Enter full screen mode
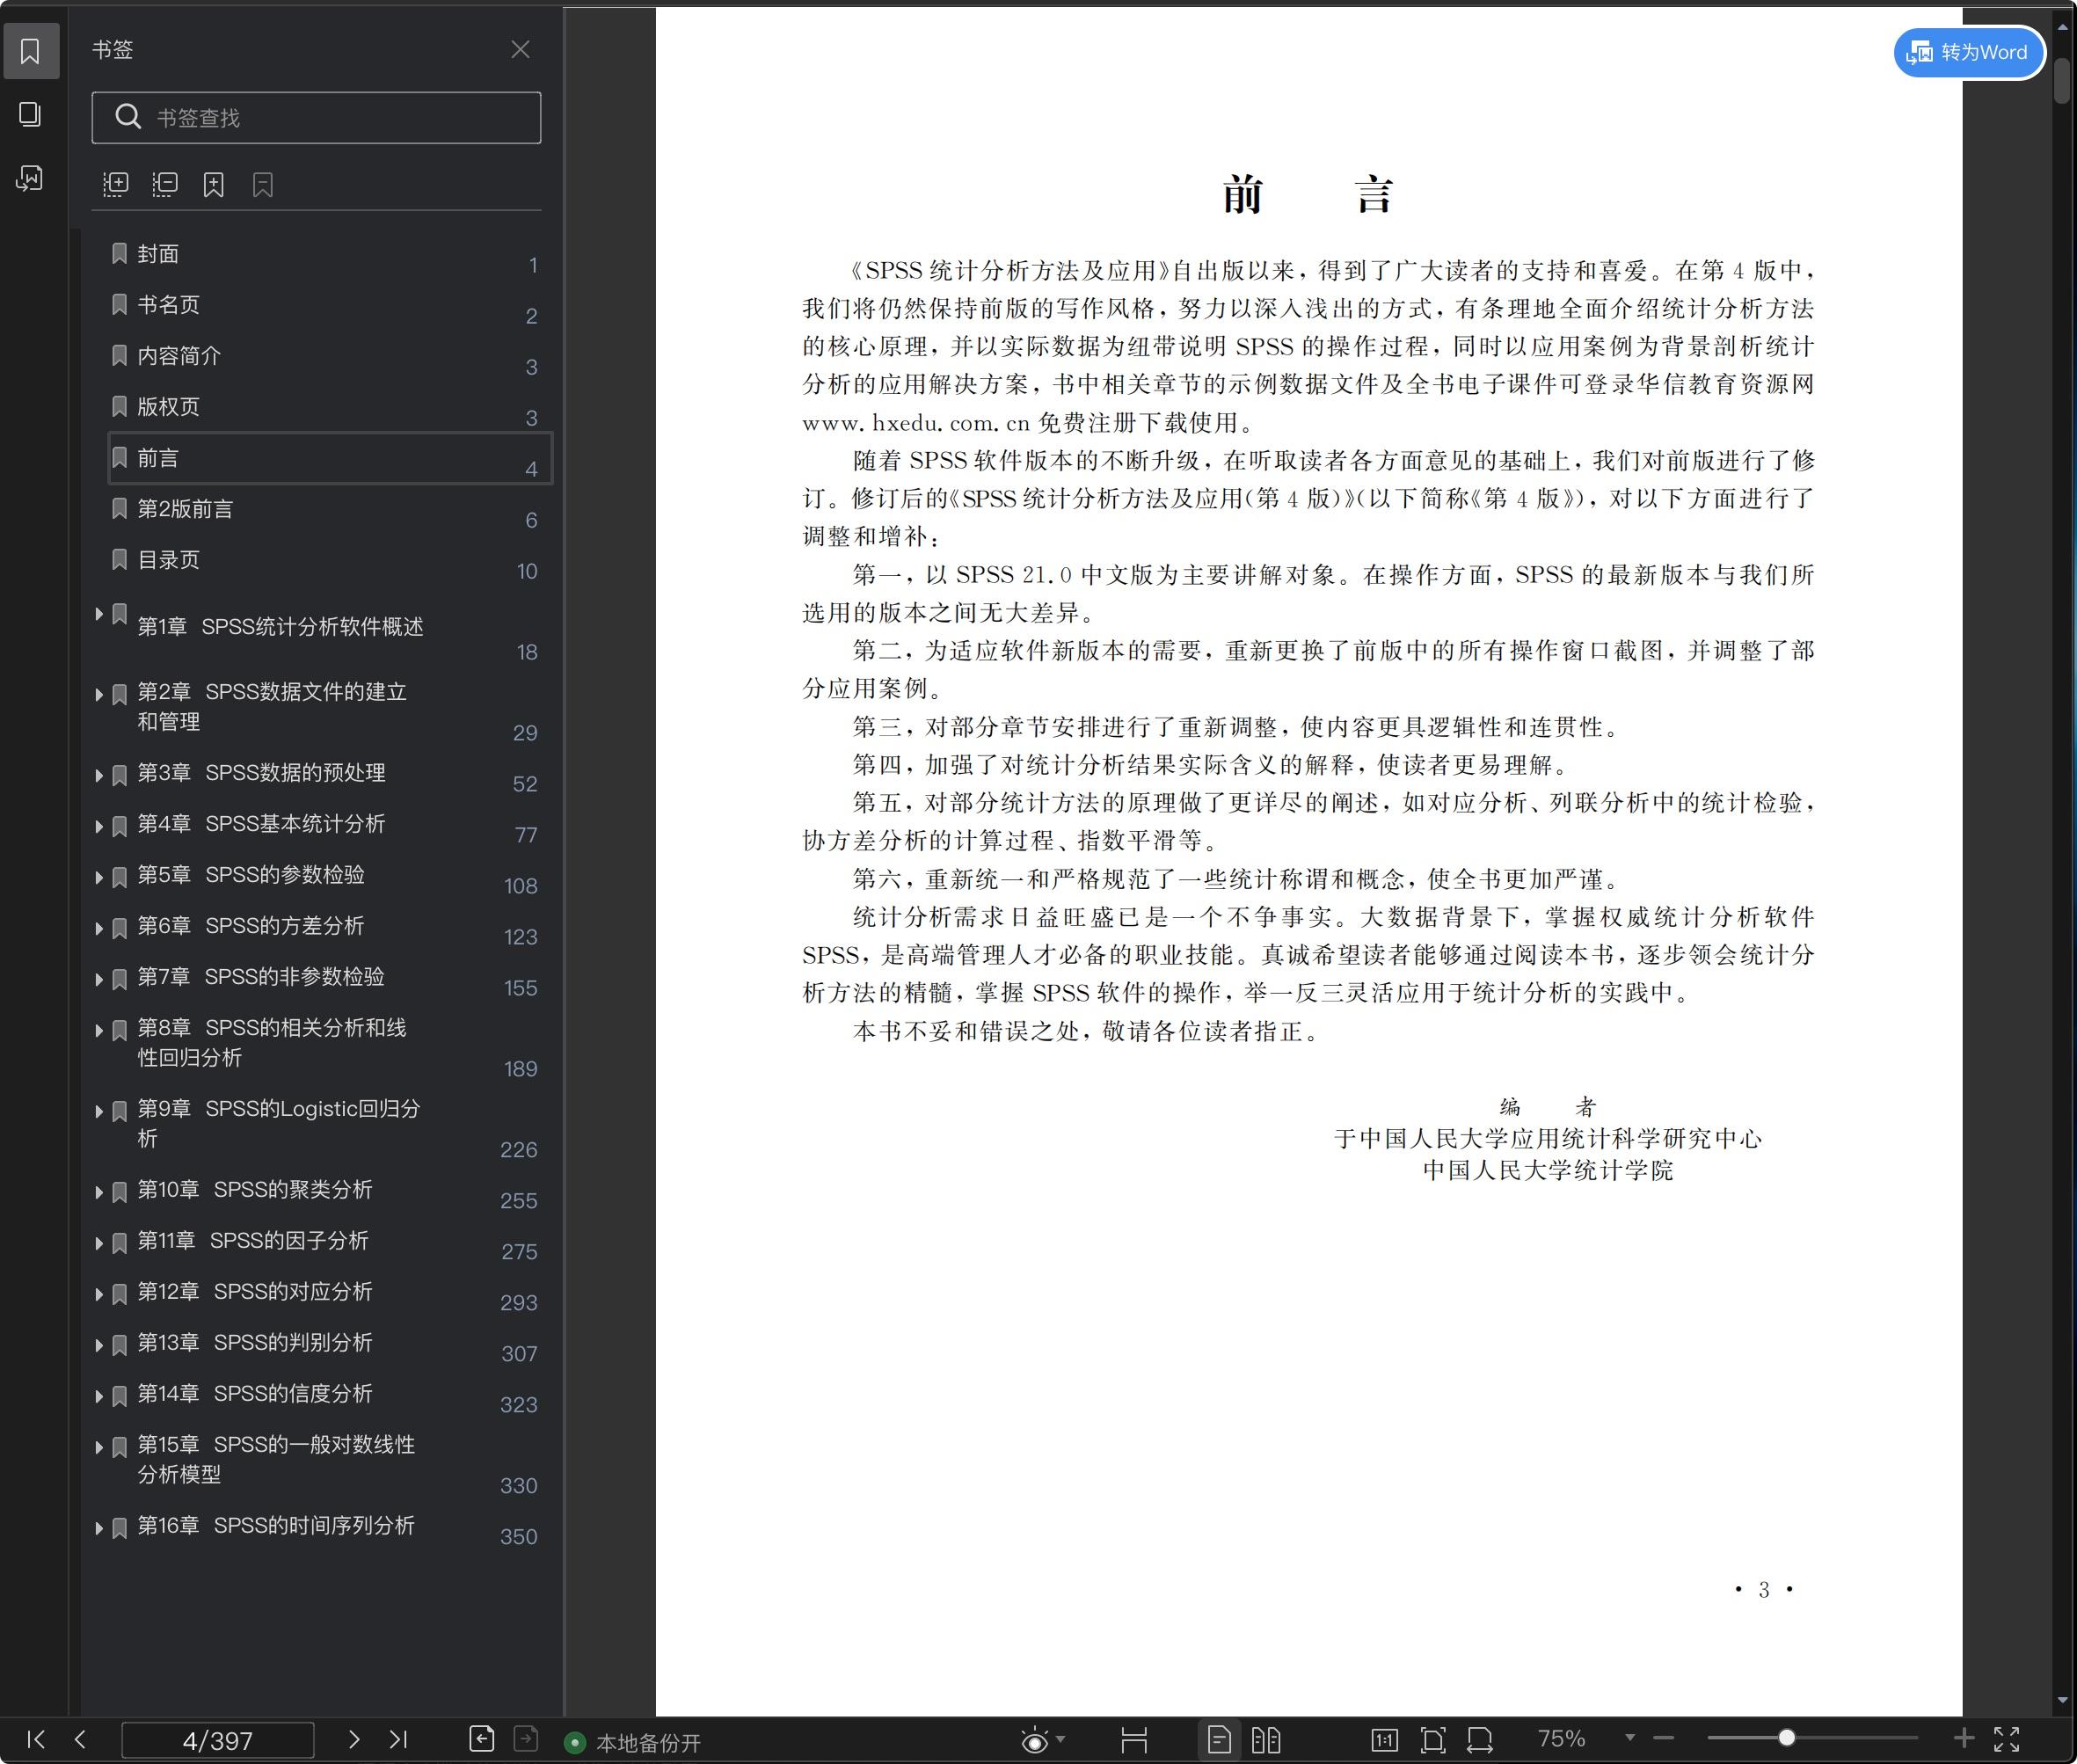The height and width of the screenshot is (1764, 2077). (x=2007, y=1739)
